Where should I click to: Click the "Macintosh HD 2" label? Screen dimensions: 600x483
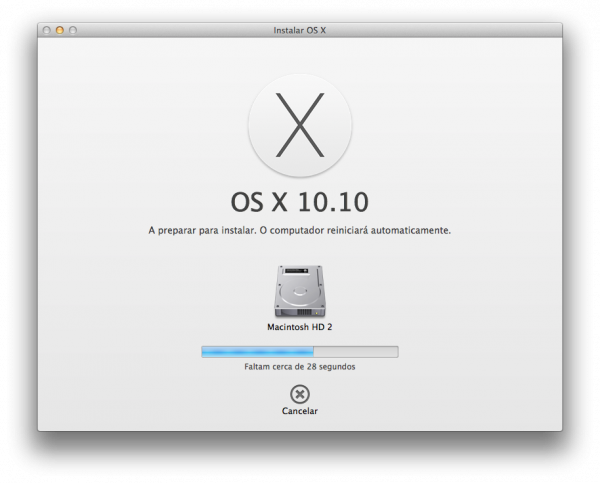click(x=300, y=327)
